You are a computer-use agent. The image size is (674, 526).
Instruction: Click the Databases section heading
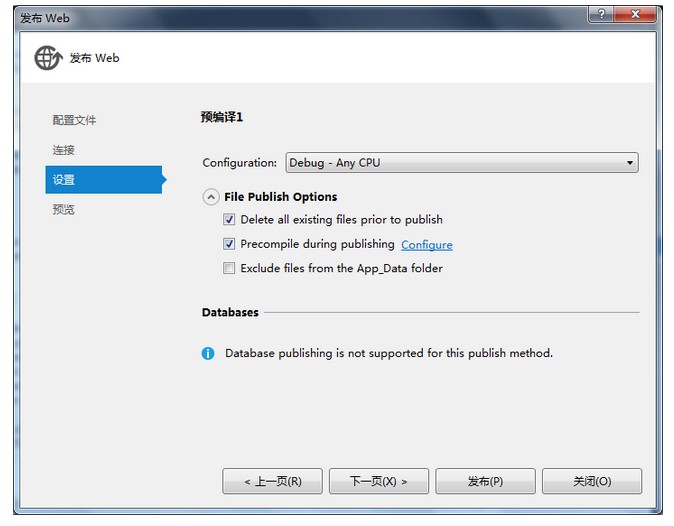pos(230,312)
